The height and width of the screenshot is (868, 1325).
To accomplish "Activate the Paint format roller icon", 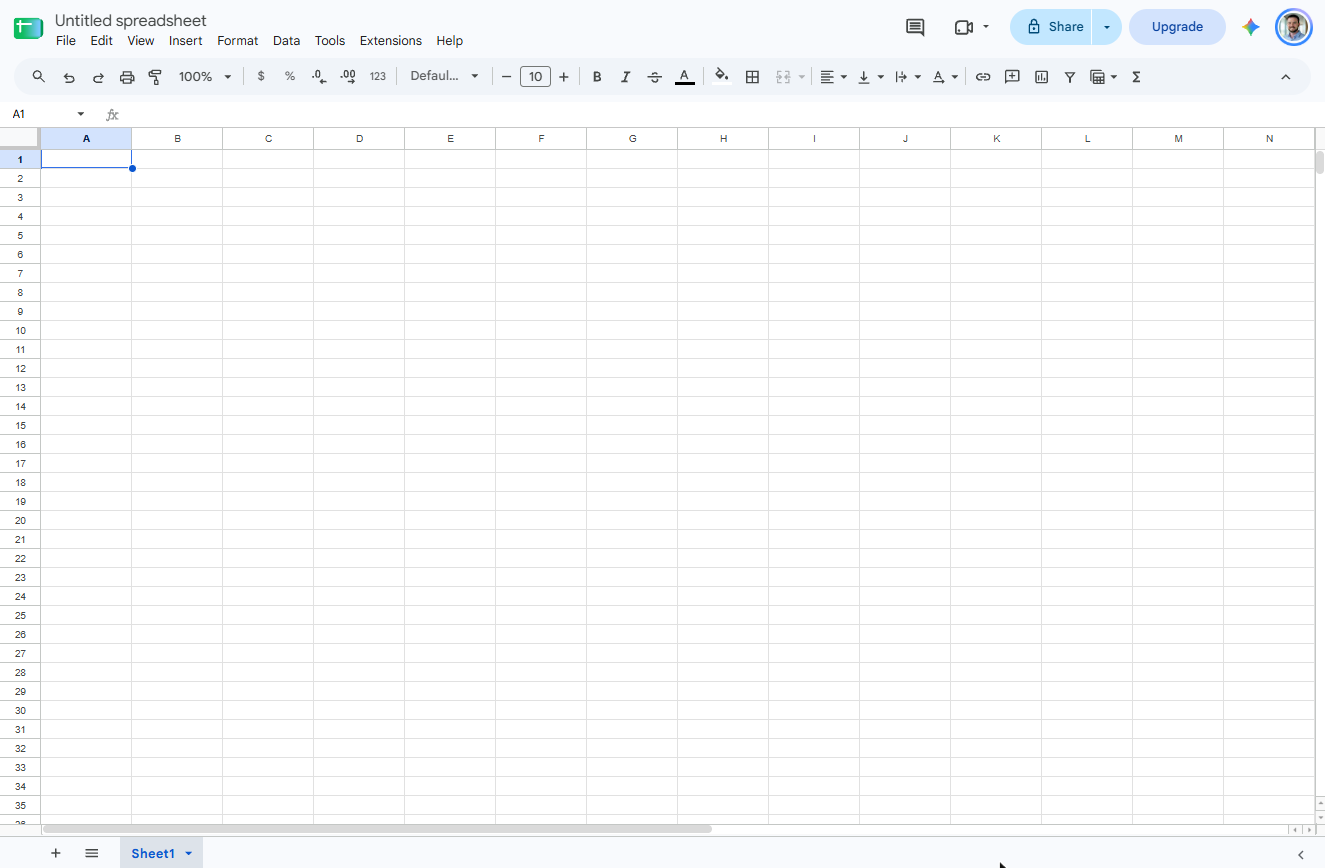I will click(155, 77).
